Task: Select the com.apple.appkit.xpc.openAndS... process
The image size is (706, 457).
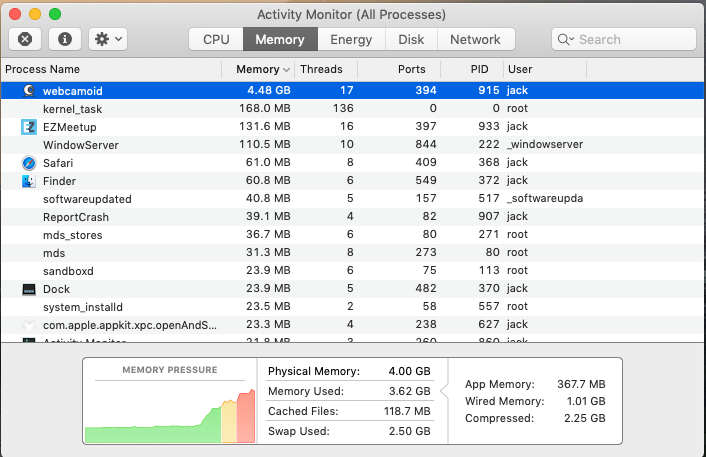Action: click(130, 325)
